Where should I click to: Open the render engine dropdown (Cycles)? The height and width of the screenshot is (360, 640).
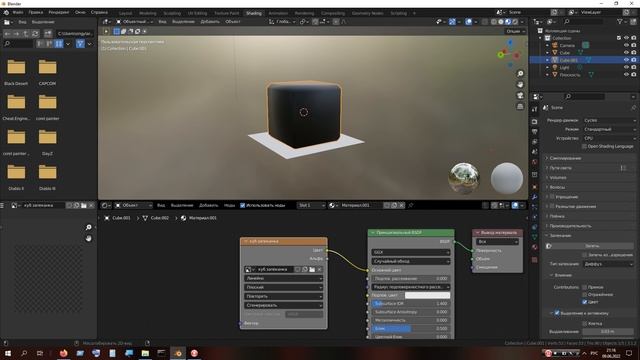point(609,120)
